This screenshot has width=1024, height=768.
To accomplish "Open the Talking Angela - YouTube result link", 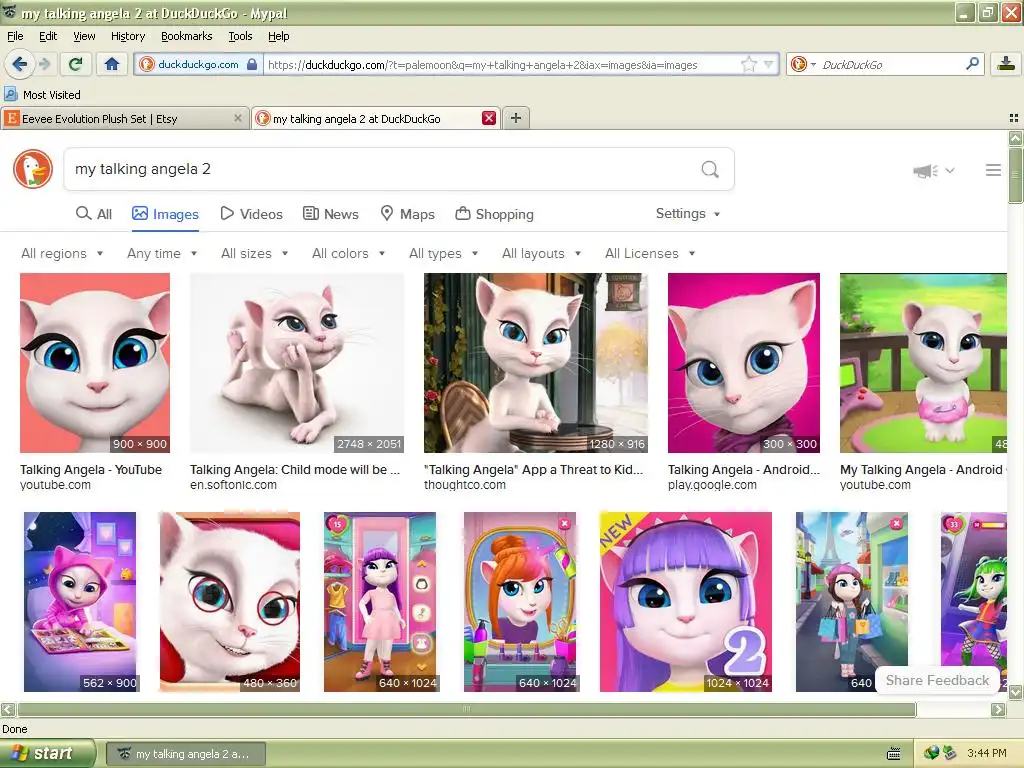I will click(x=91, y=470).
